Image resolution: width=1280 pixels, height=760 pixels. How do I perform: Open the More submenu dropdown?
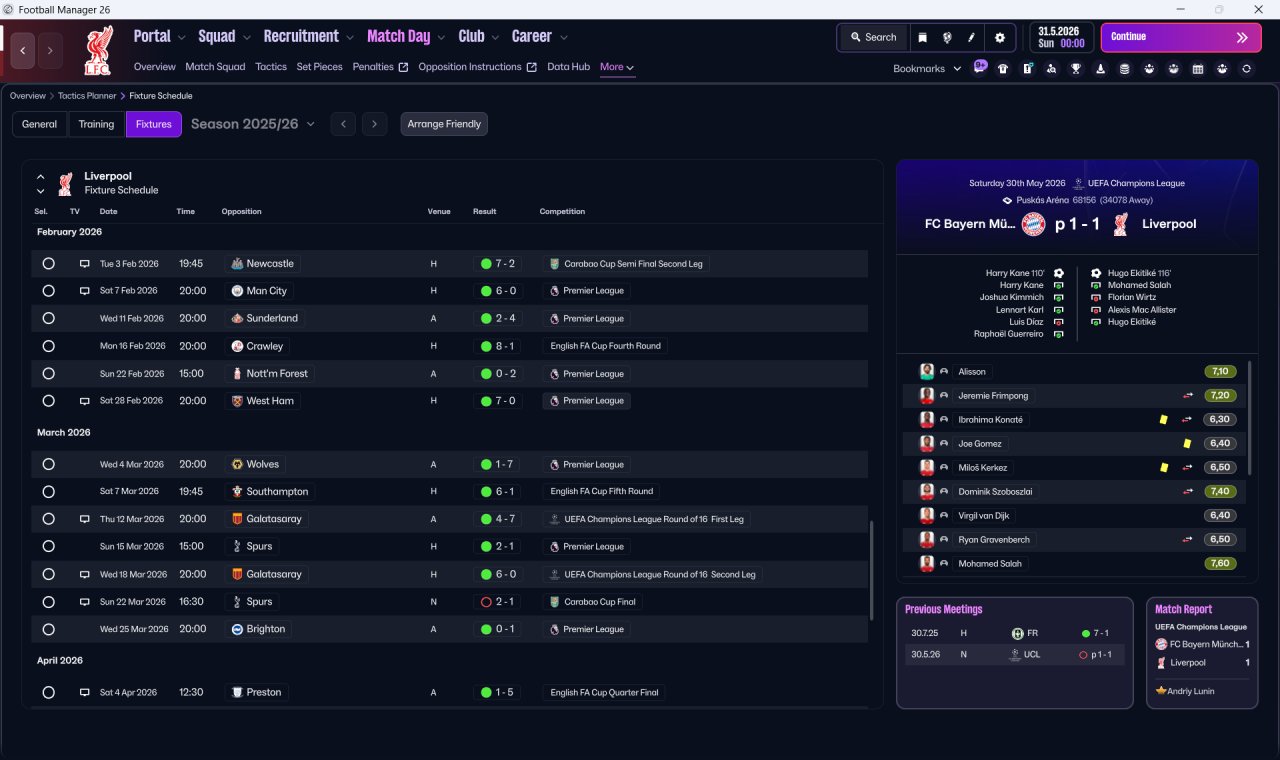pyautogui.click(x=617, y=67)
